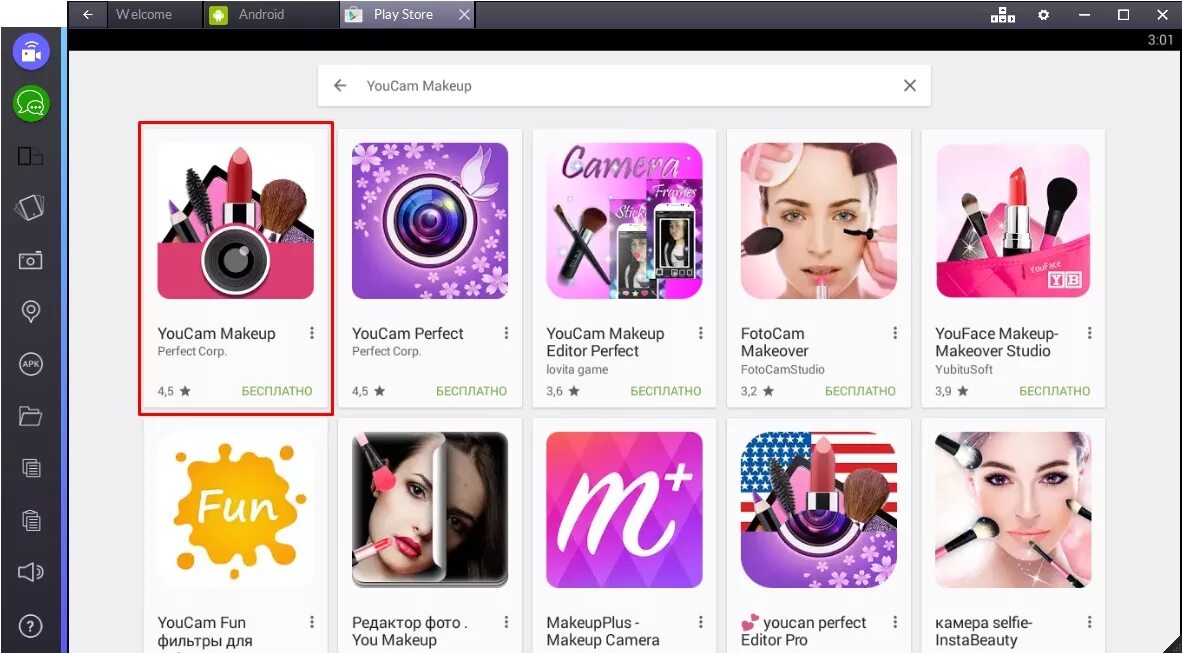Screen dimensions: 1182x653
Task: Open overflow menu for youcan perfect Editor Pro
Action: (x=896, y=622)
